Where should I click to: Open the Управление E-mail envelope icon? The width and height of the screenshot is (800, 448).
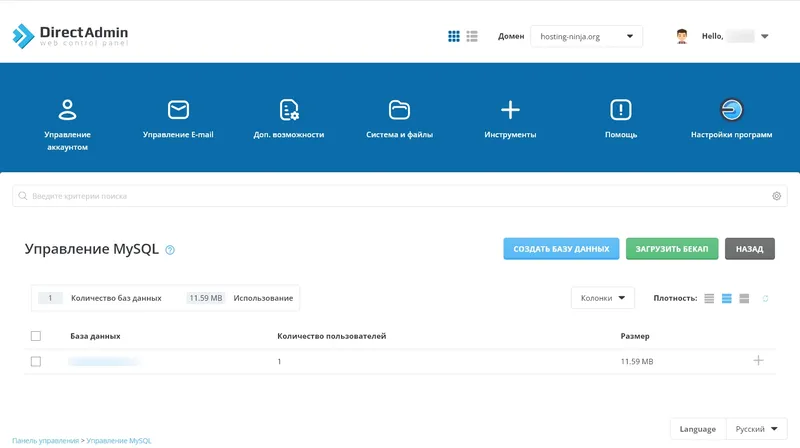pyautogui.click(x=178, y=110)
